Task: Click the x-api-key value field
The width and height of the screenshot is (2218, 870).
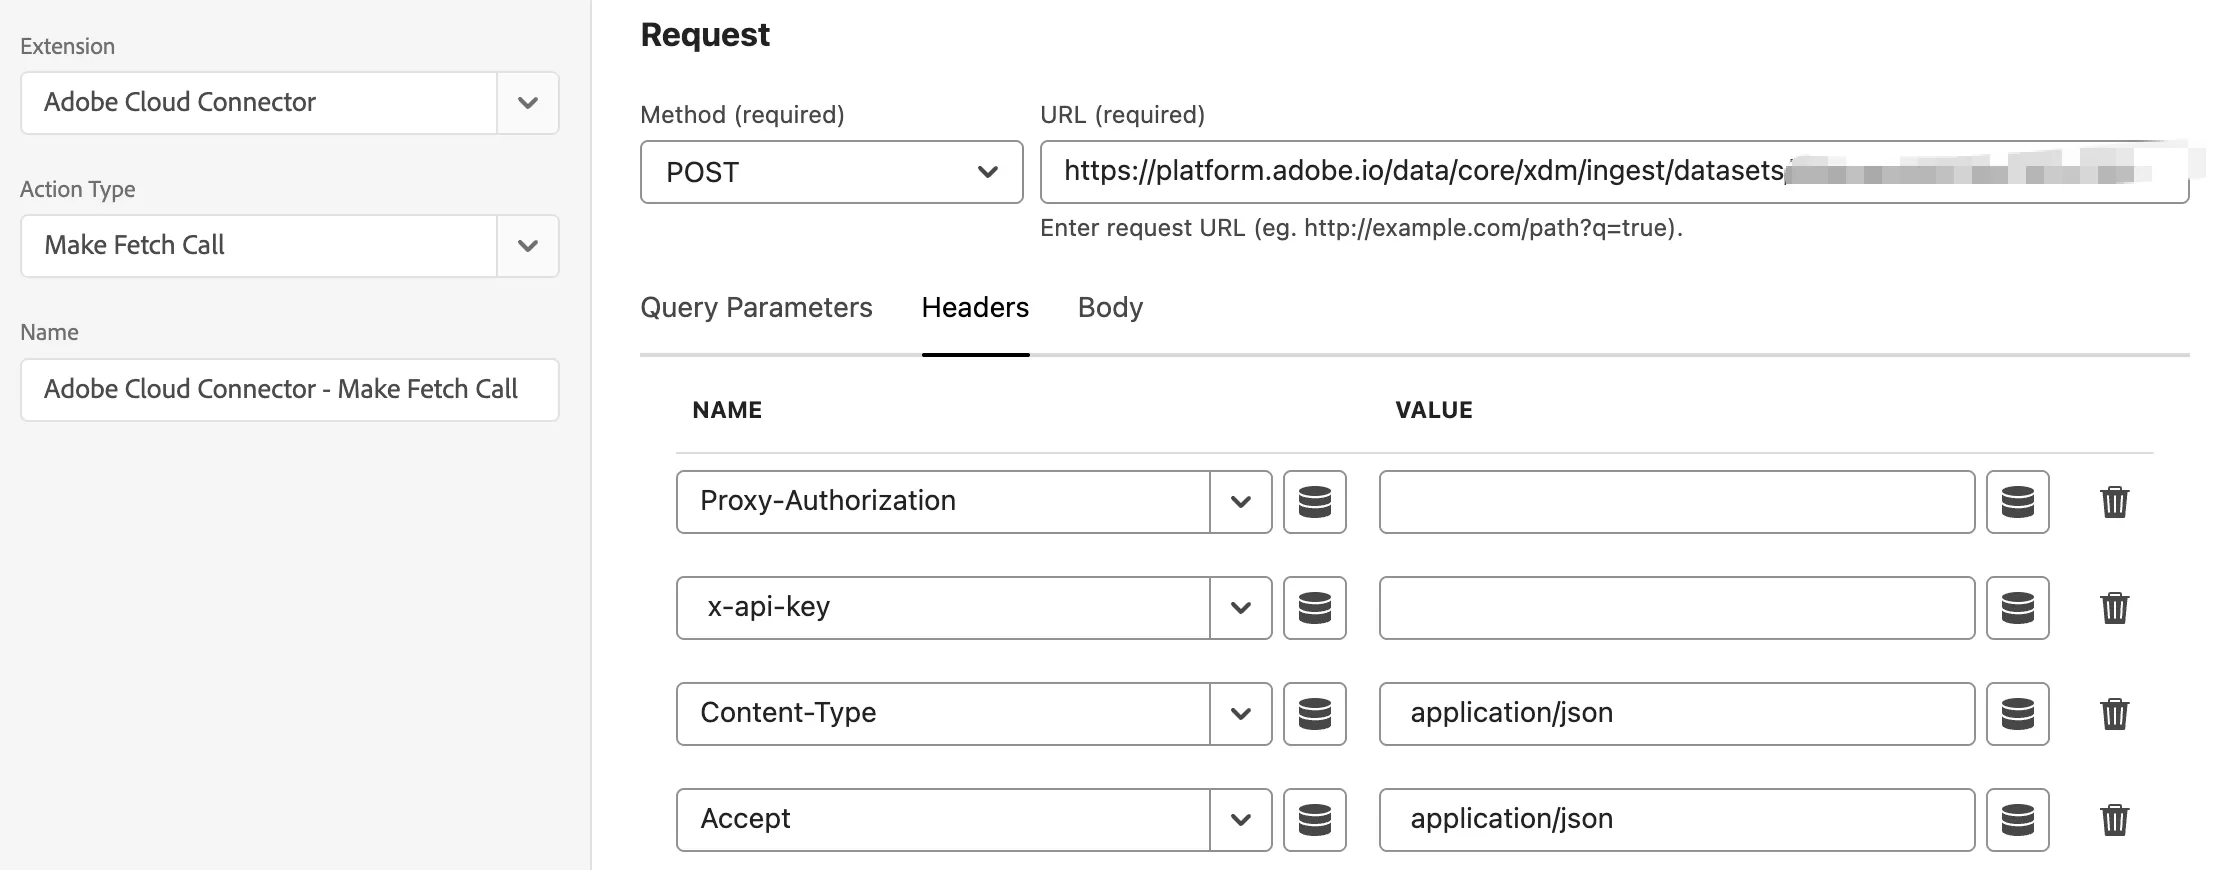Action: [x=1677, y=608]
